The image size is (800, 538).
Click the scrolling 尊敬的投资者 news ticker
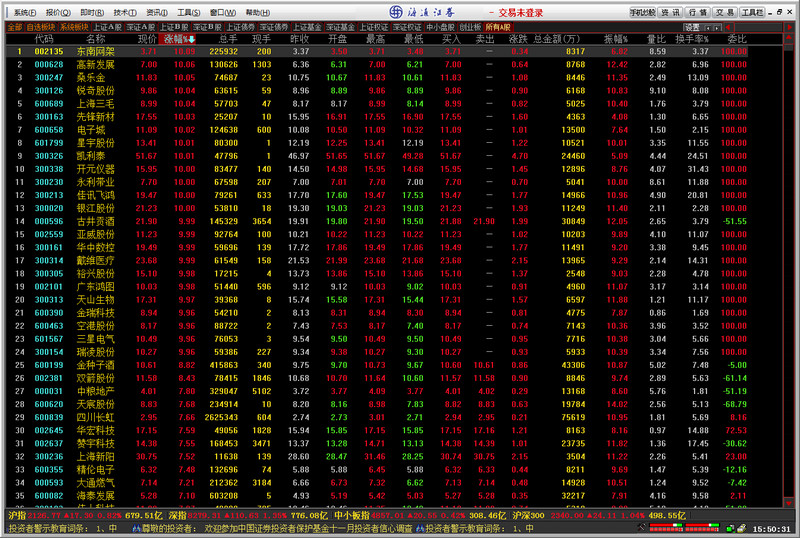pyautogui.click(x=272, y=529)
